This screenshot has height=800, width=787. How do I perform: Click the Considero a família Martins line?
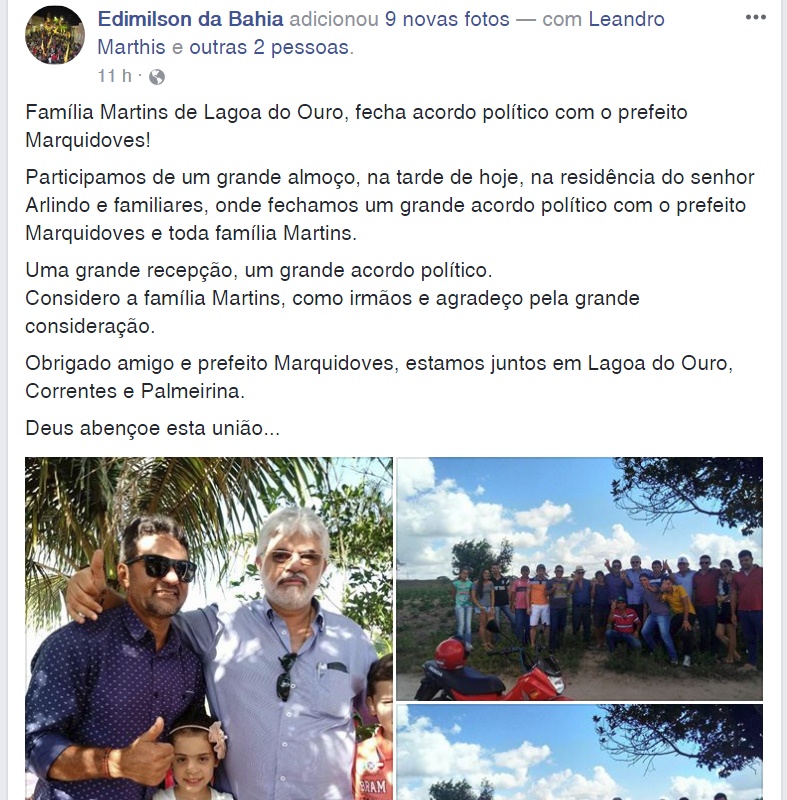click(x=332, y=312)
